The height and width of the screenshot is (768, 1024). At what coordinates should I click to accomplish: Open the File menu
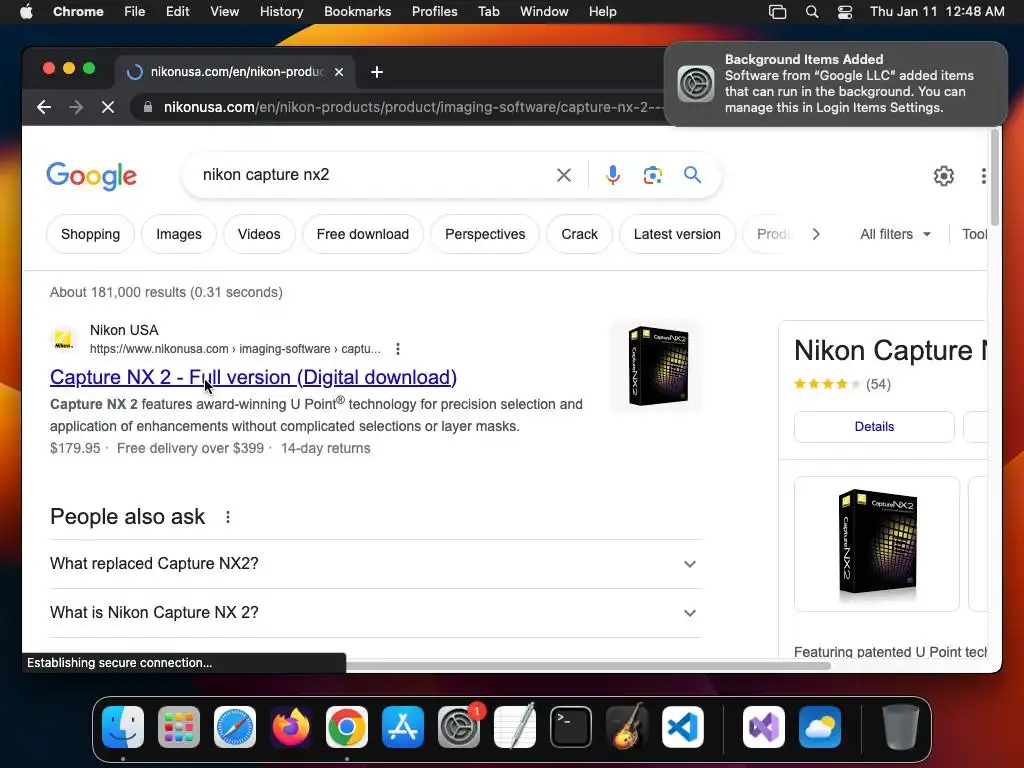(135, 12)
